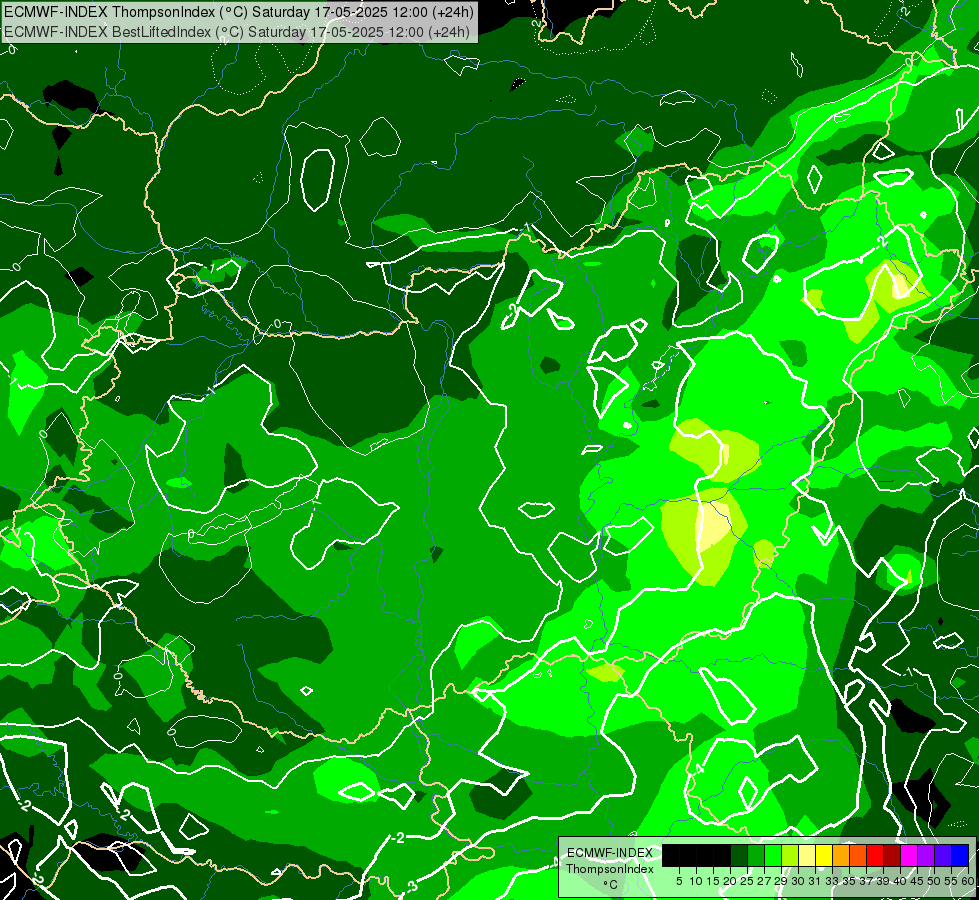Screen dimensions: 979x900
Task: Click the legend tick label 50
Action: click(x=935, y=881)
